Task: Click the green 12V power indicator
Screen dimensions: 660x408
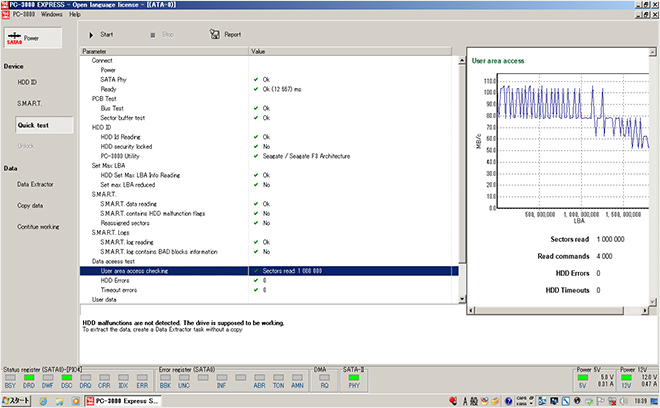Action: click(626, 377)
